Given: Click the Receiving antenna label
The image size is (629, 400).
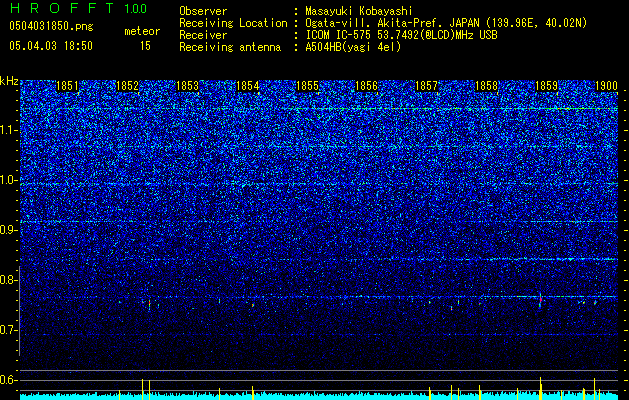Looking at the screenshot, I should coord(230,47).
